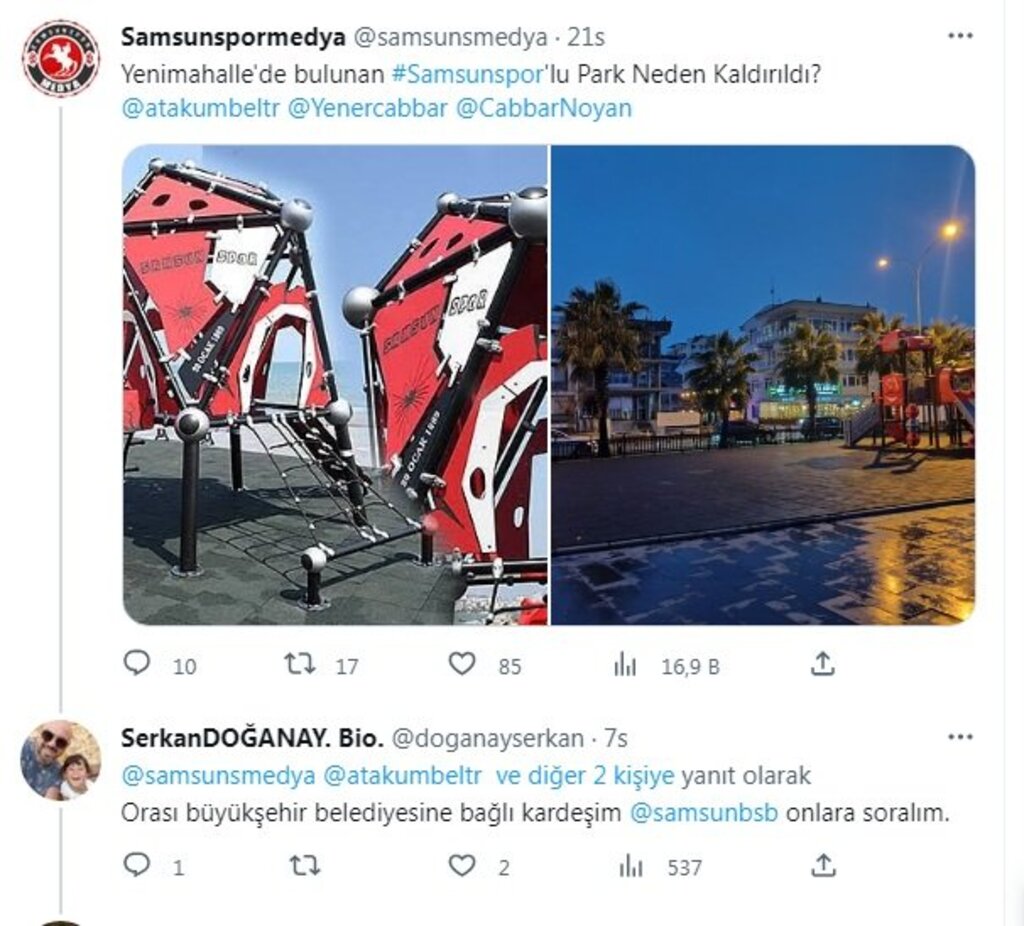This screenshot has width=1024, height=926.
Task: Expand 've diğer 2 kişiye' recipients
Action: click(584, 776)
